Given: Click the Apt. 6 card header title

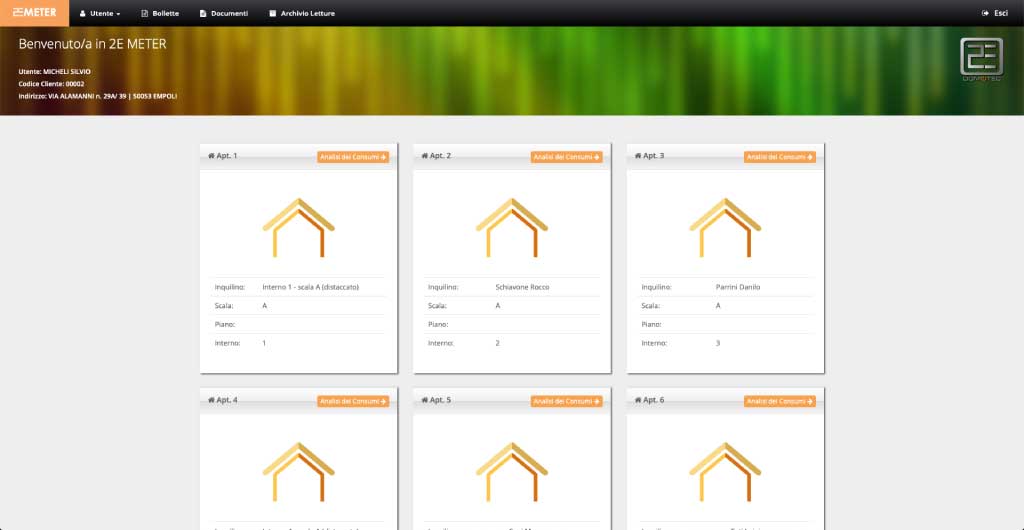Looking at the screenshot, I should click(x=650, y=400).
